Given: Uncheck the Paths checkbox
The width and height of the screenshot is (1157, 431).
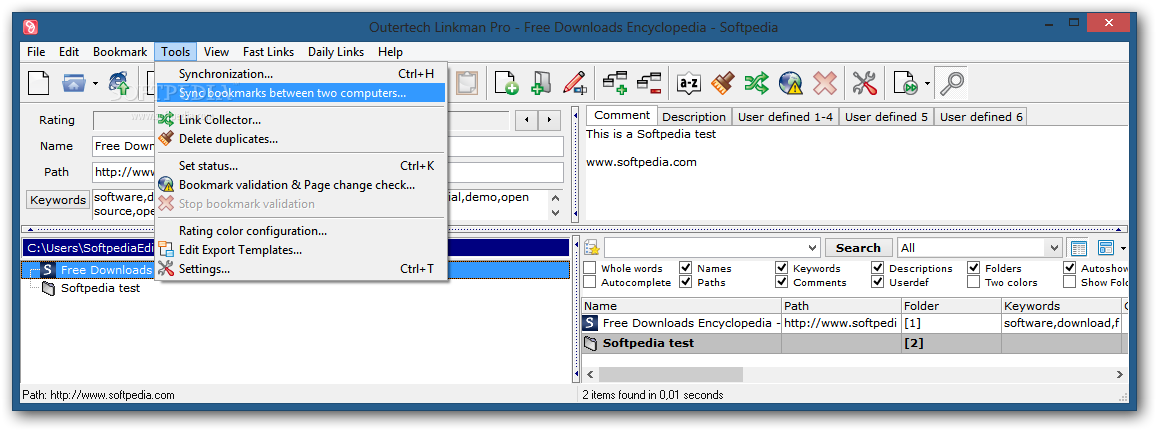Looking at the screenshot, I should coord(685,282).
